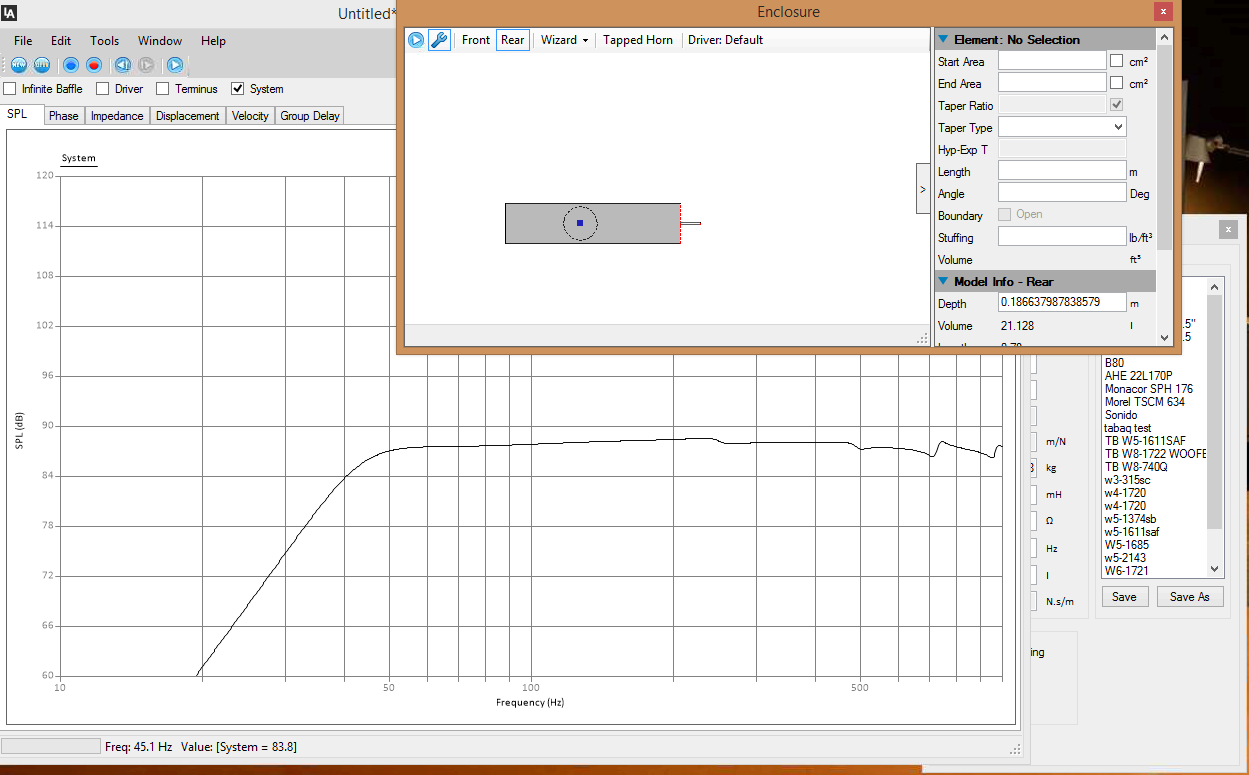Click the side panel collapse chevron
This screenshot has height=775, width=1249.
(x=923, y=189)
